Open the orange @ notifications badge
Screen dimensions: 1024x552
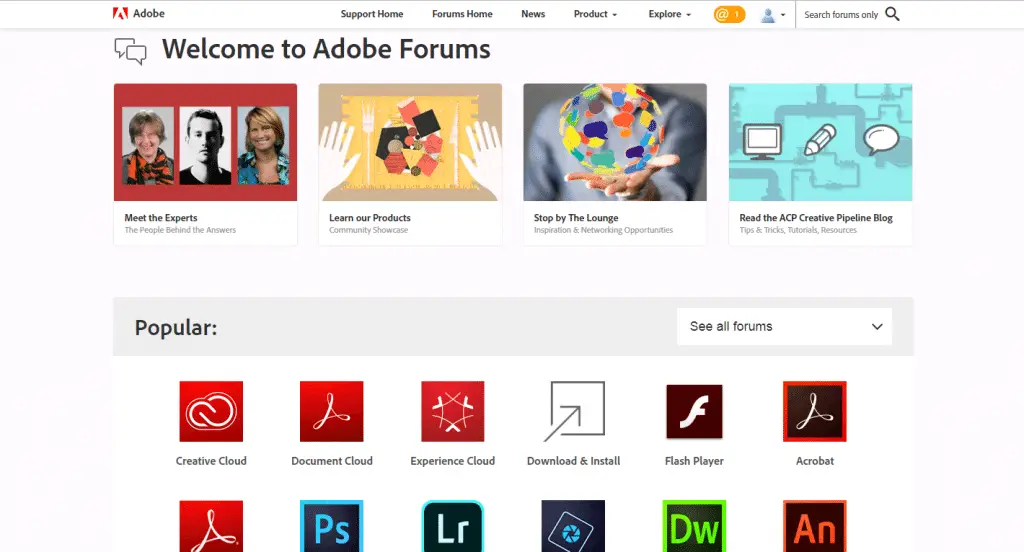coord(729,14)
